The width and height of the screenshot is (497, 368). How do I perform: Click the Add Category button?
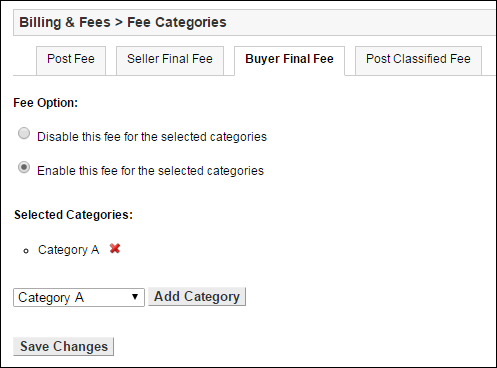click(197, 296)
